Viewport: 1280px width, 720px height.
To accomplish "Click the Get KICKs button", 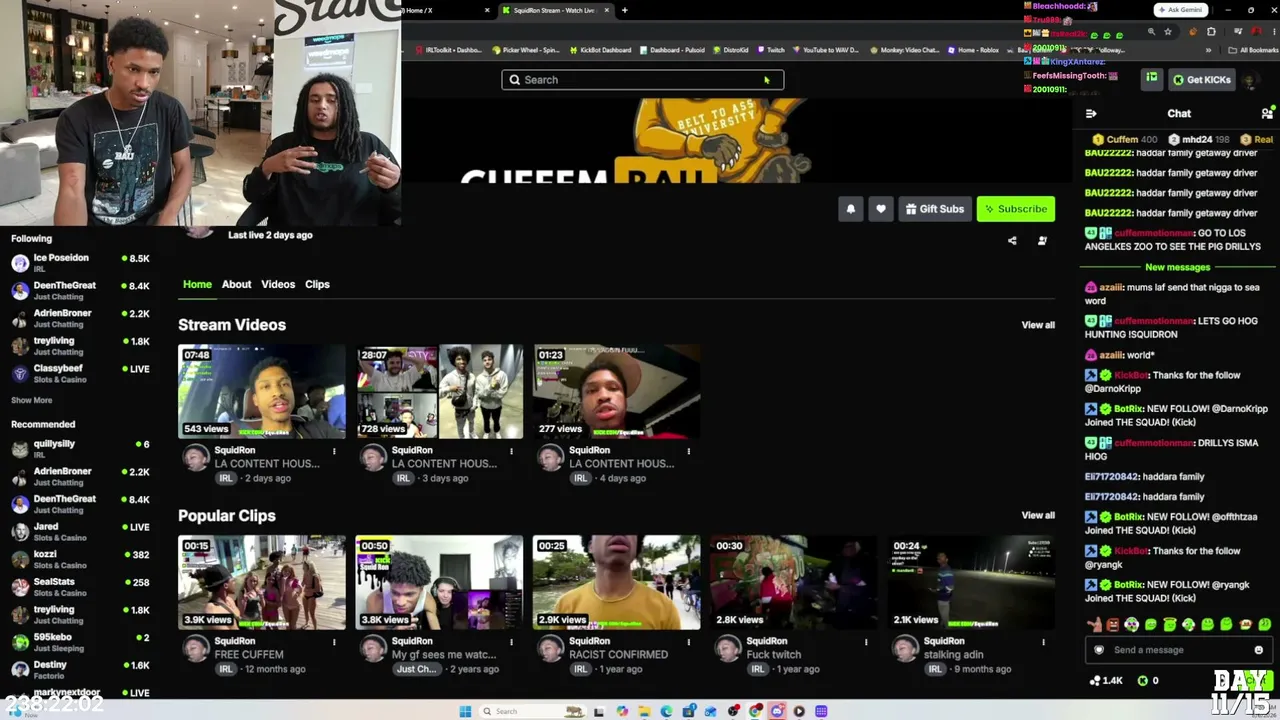I will coord(1202,80).
